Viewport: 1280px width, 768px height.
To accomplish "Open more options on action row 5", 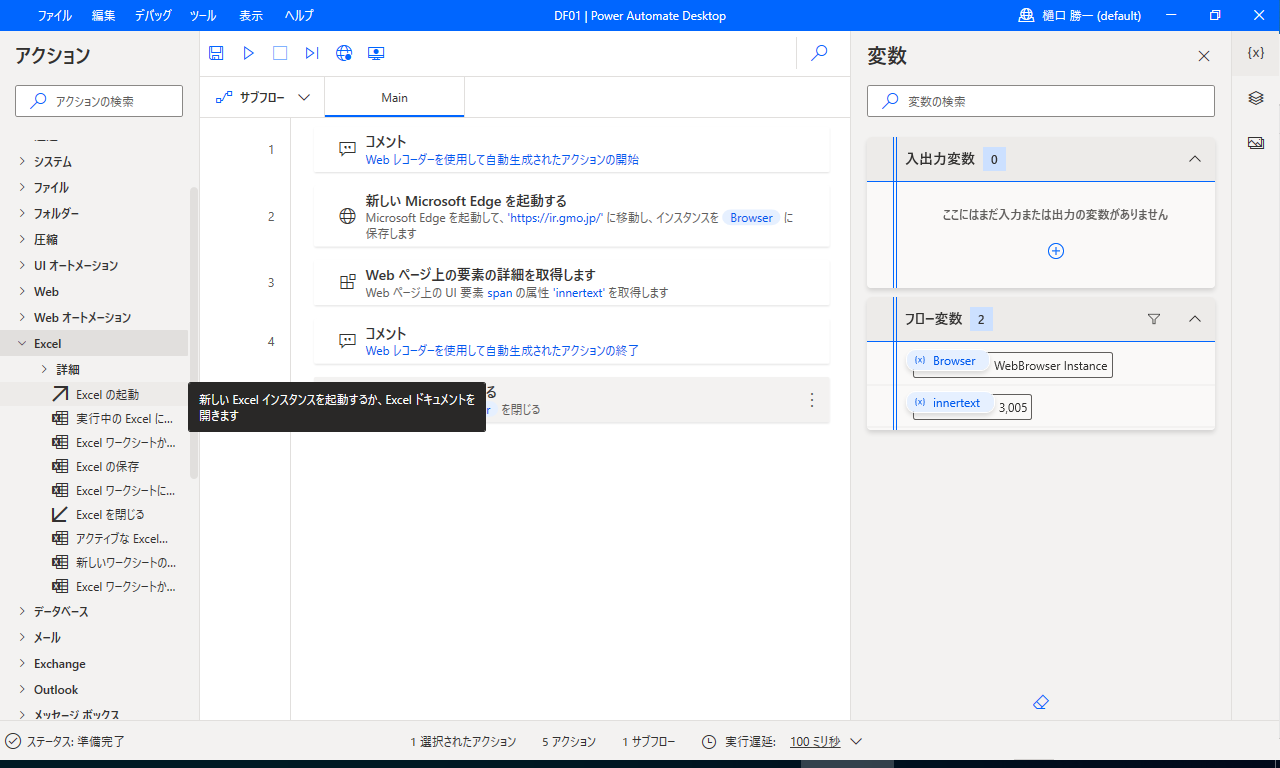I will [x=812, y=400].
